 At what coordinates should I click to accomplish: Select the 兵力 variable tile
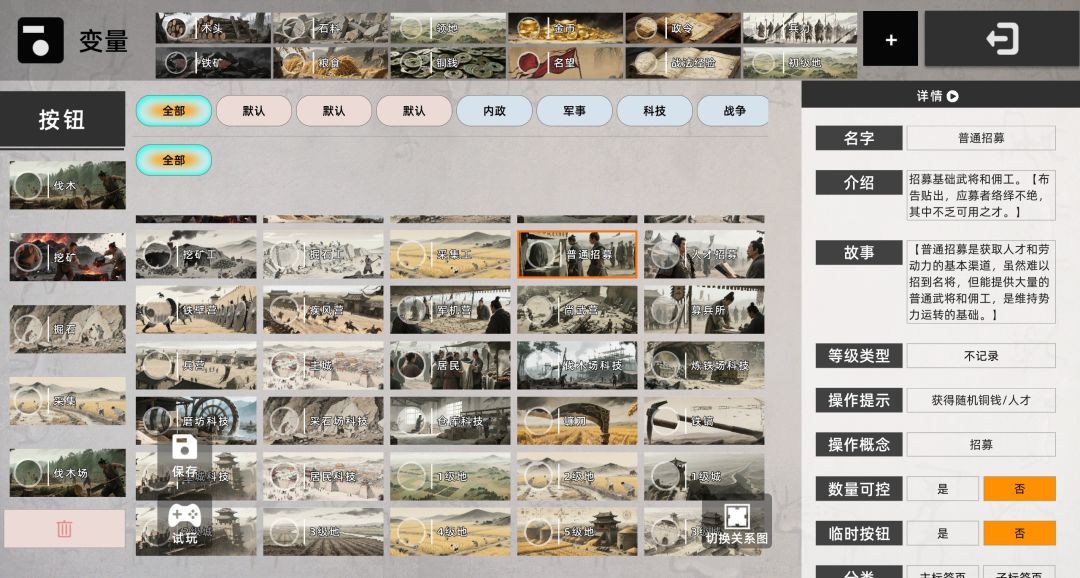tap(800, 28)
